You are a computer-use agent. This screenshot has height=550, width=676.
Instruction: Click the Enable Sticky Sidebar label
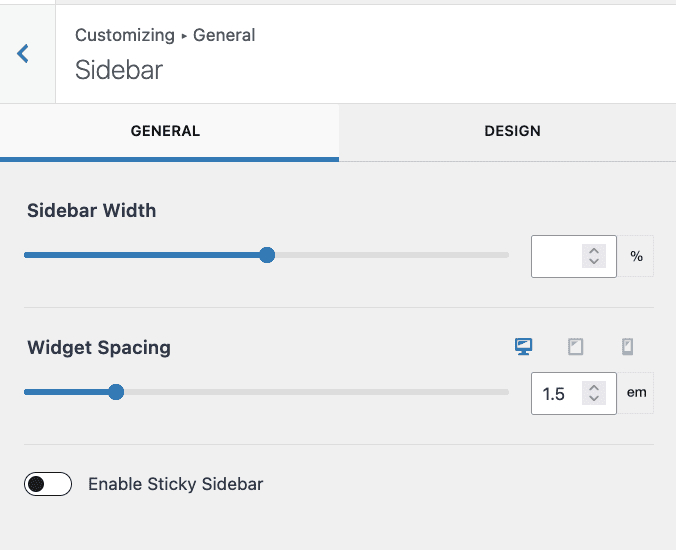[175, 484]
